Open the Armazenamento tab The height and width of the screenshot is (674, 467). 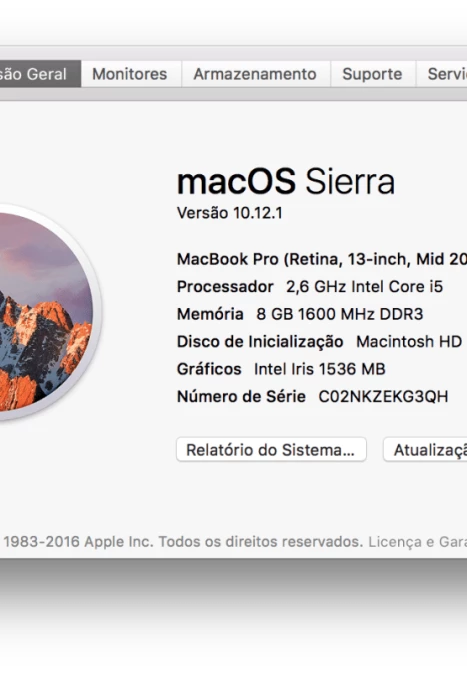click(256, 74)
